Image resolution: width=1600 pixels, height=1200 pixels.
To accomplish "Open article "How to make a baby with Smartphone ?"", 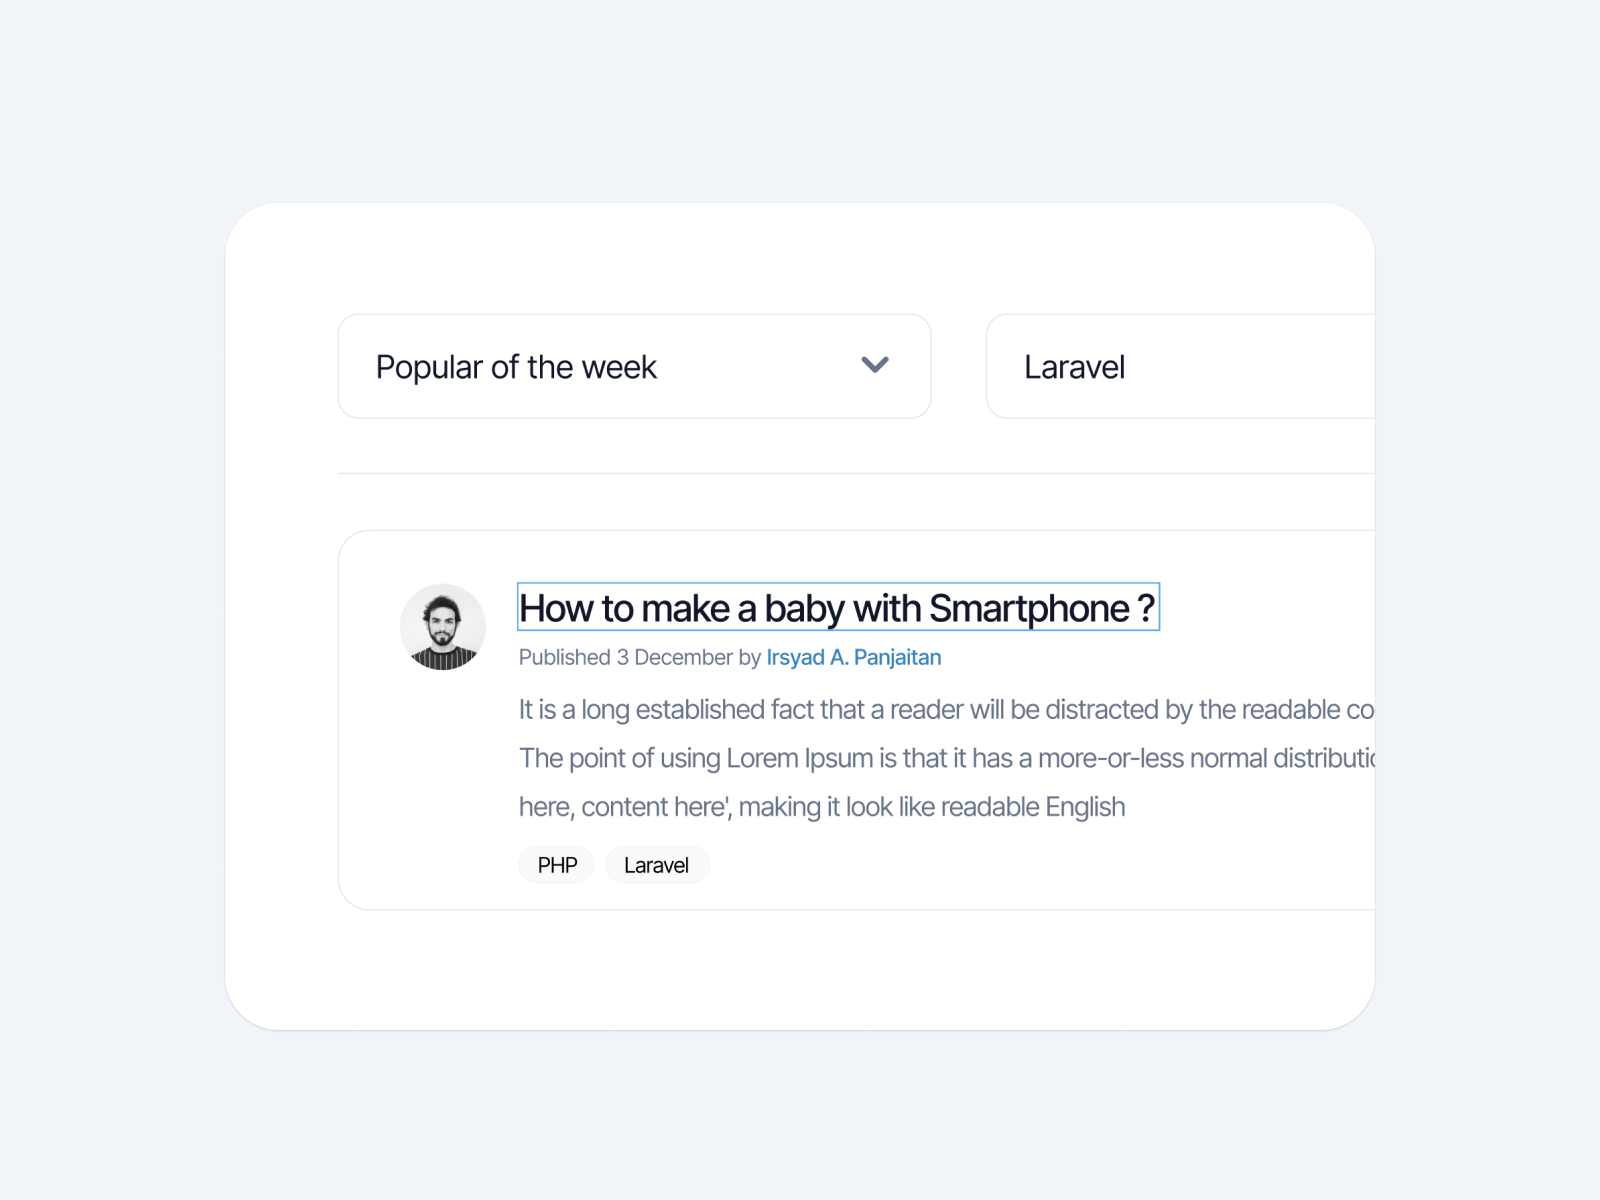I will click(x=838, y=607).
